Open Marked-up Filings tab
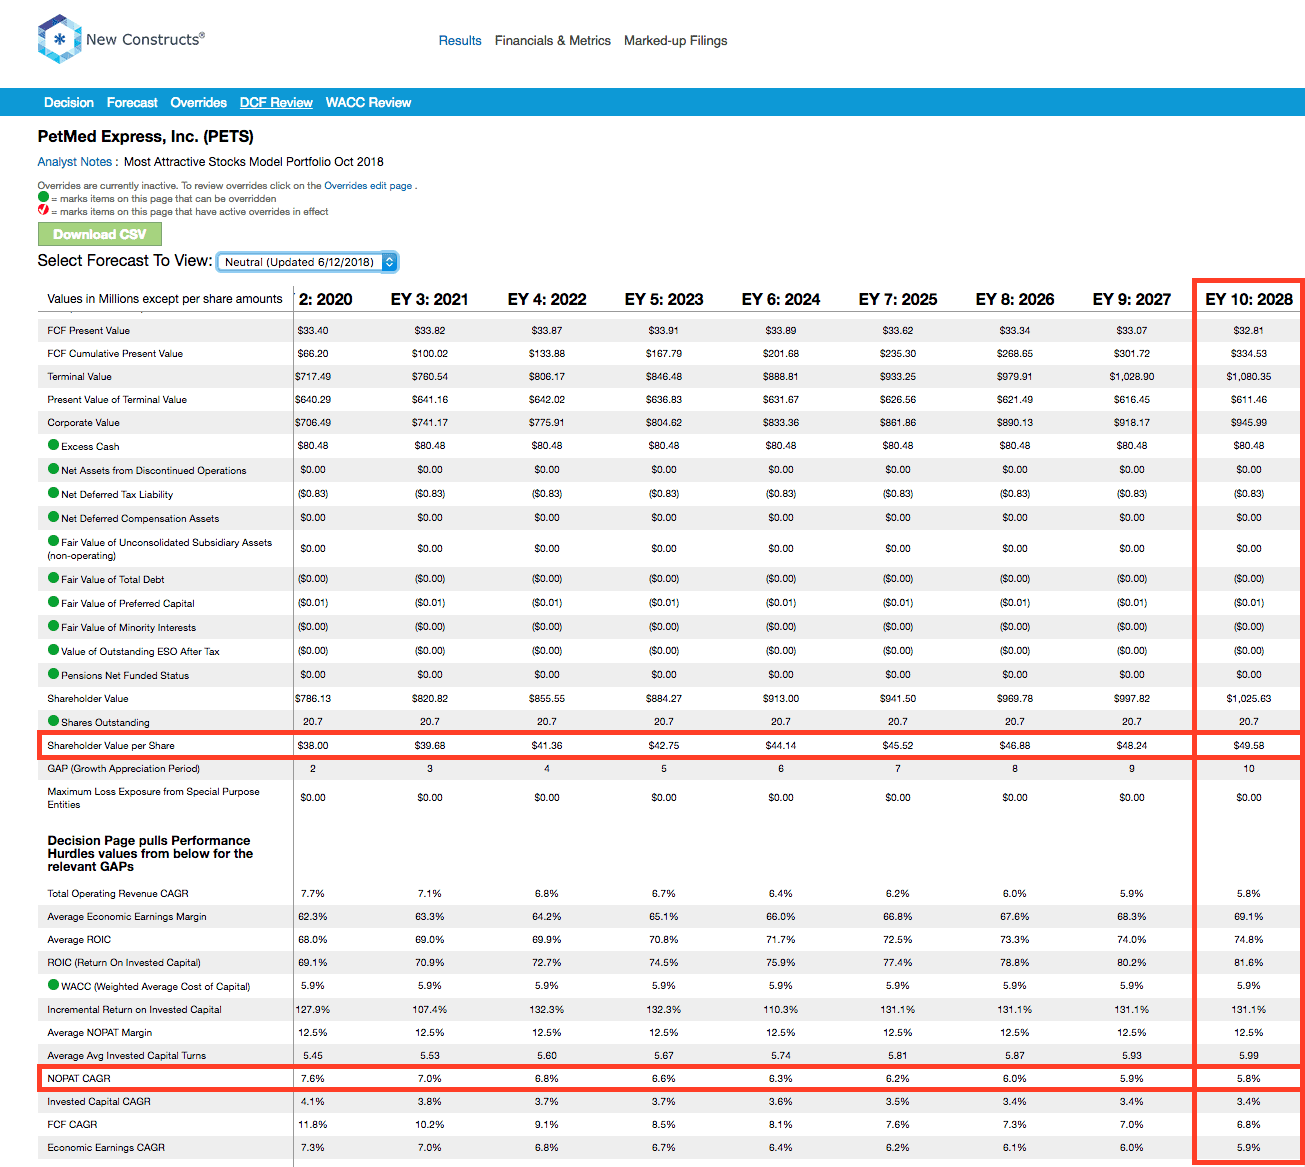The width and height of the screenshot is (1305, 1167). click(676, 41)
